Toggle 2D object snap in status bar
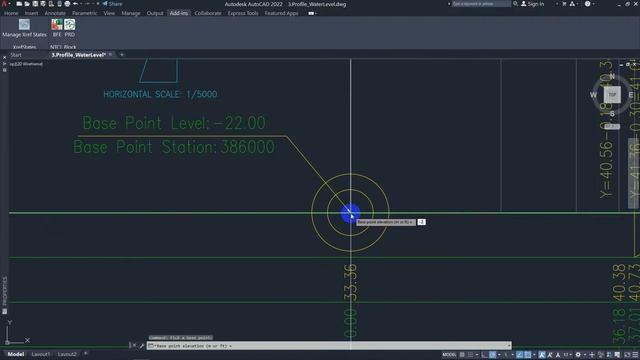640x360 pixels. pyautogui.click(x=527, y=355)
